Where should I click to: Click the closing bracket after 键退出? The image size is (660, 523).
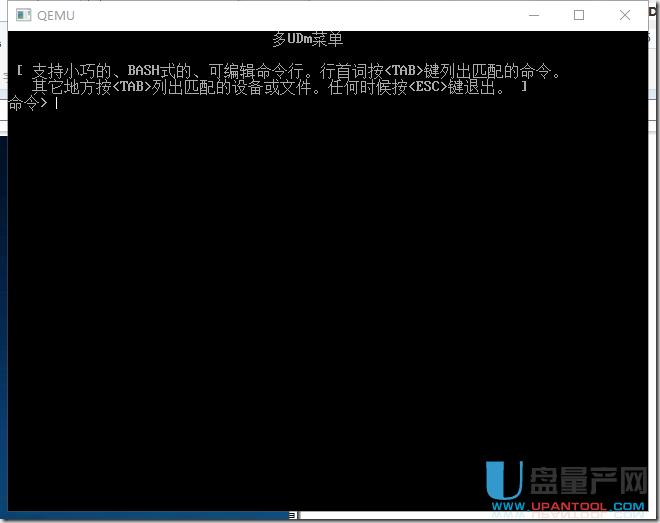(x=524, y=87)
